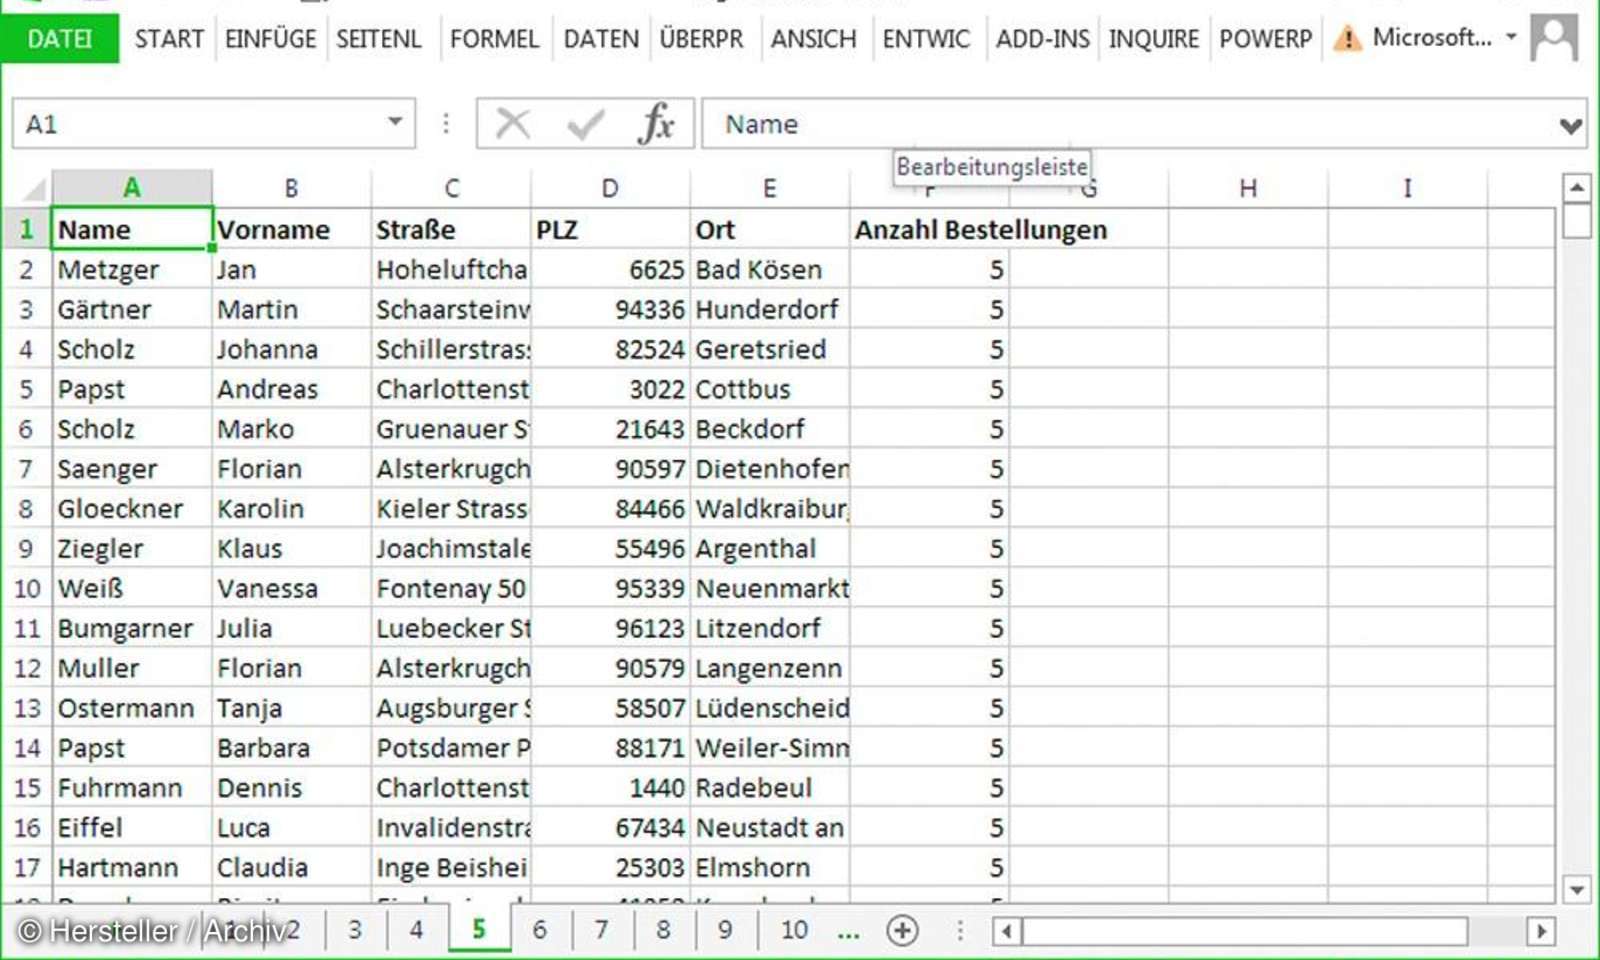1600x960 pixels.
Task: Switch to the POWERP ribbon tab
Action: 1264,40
